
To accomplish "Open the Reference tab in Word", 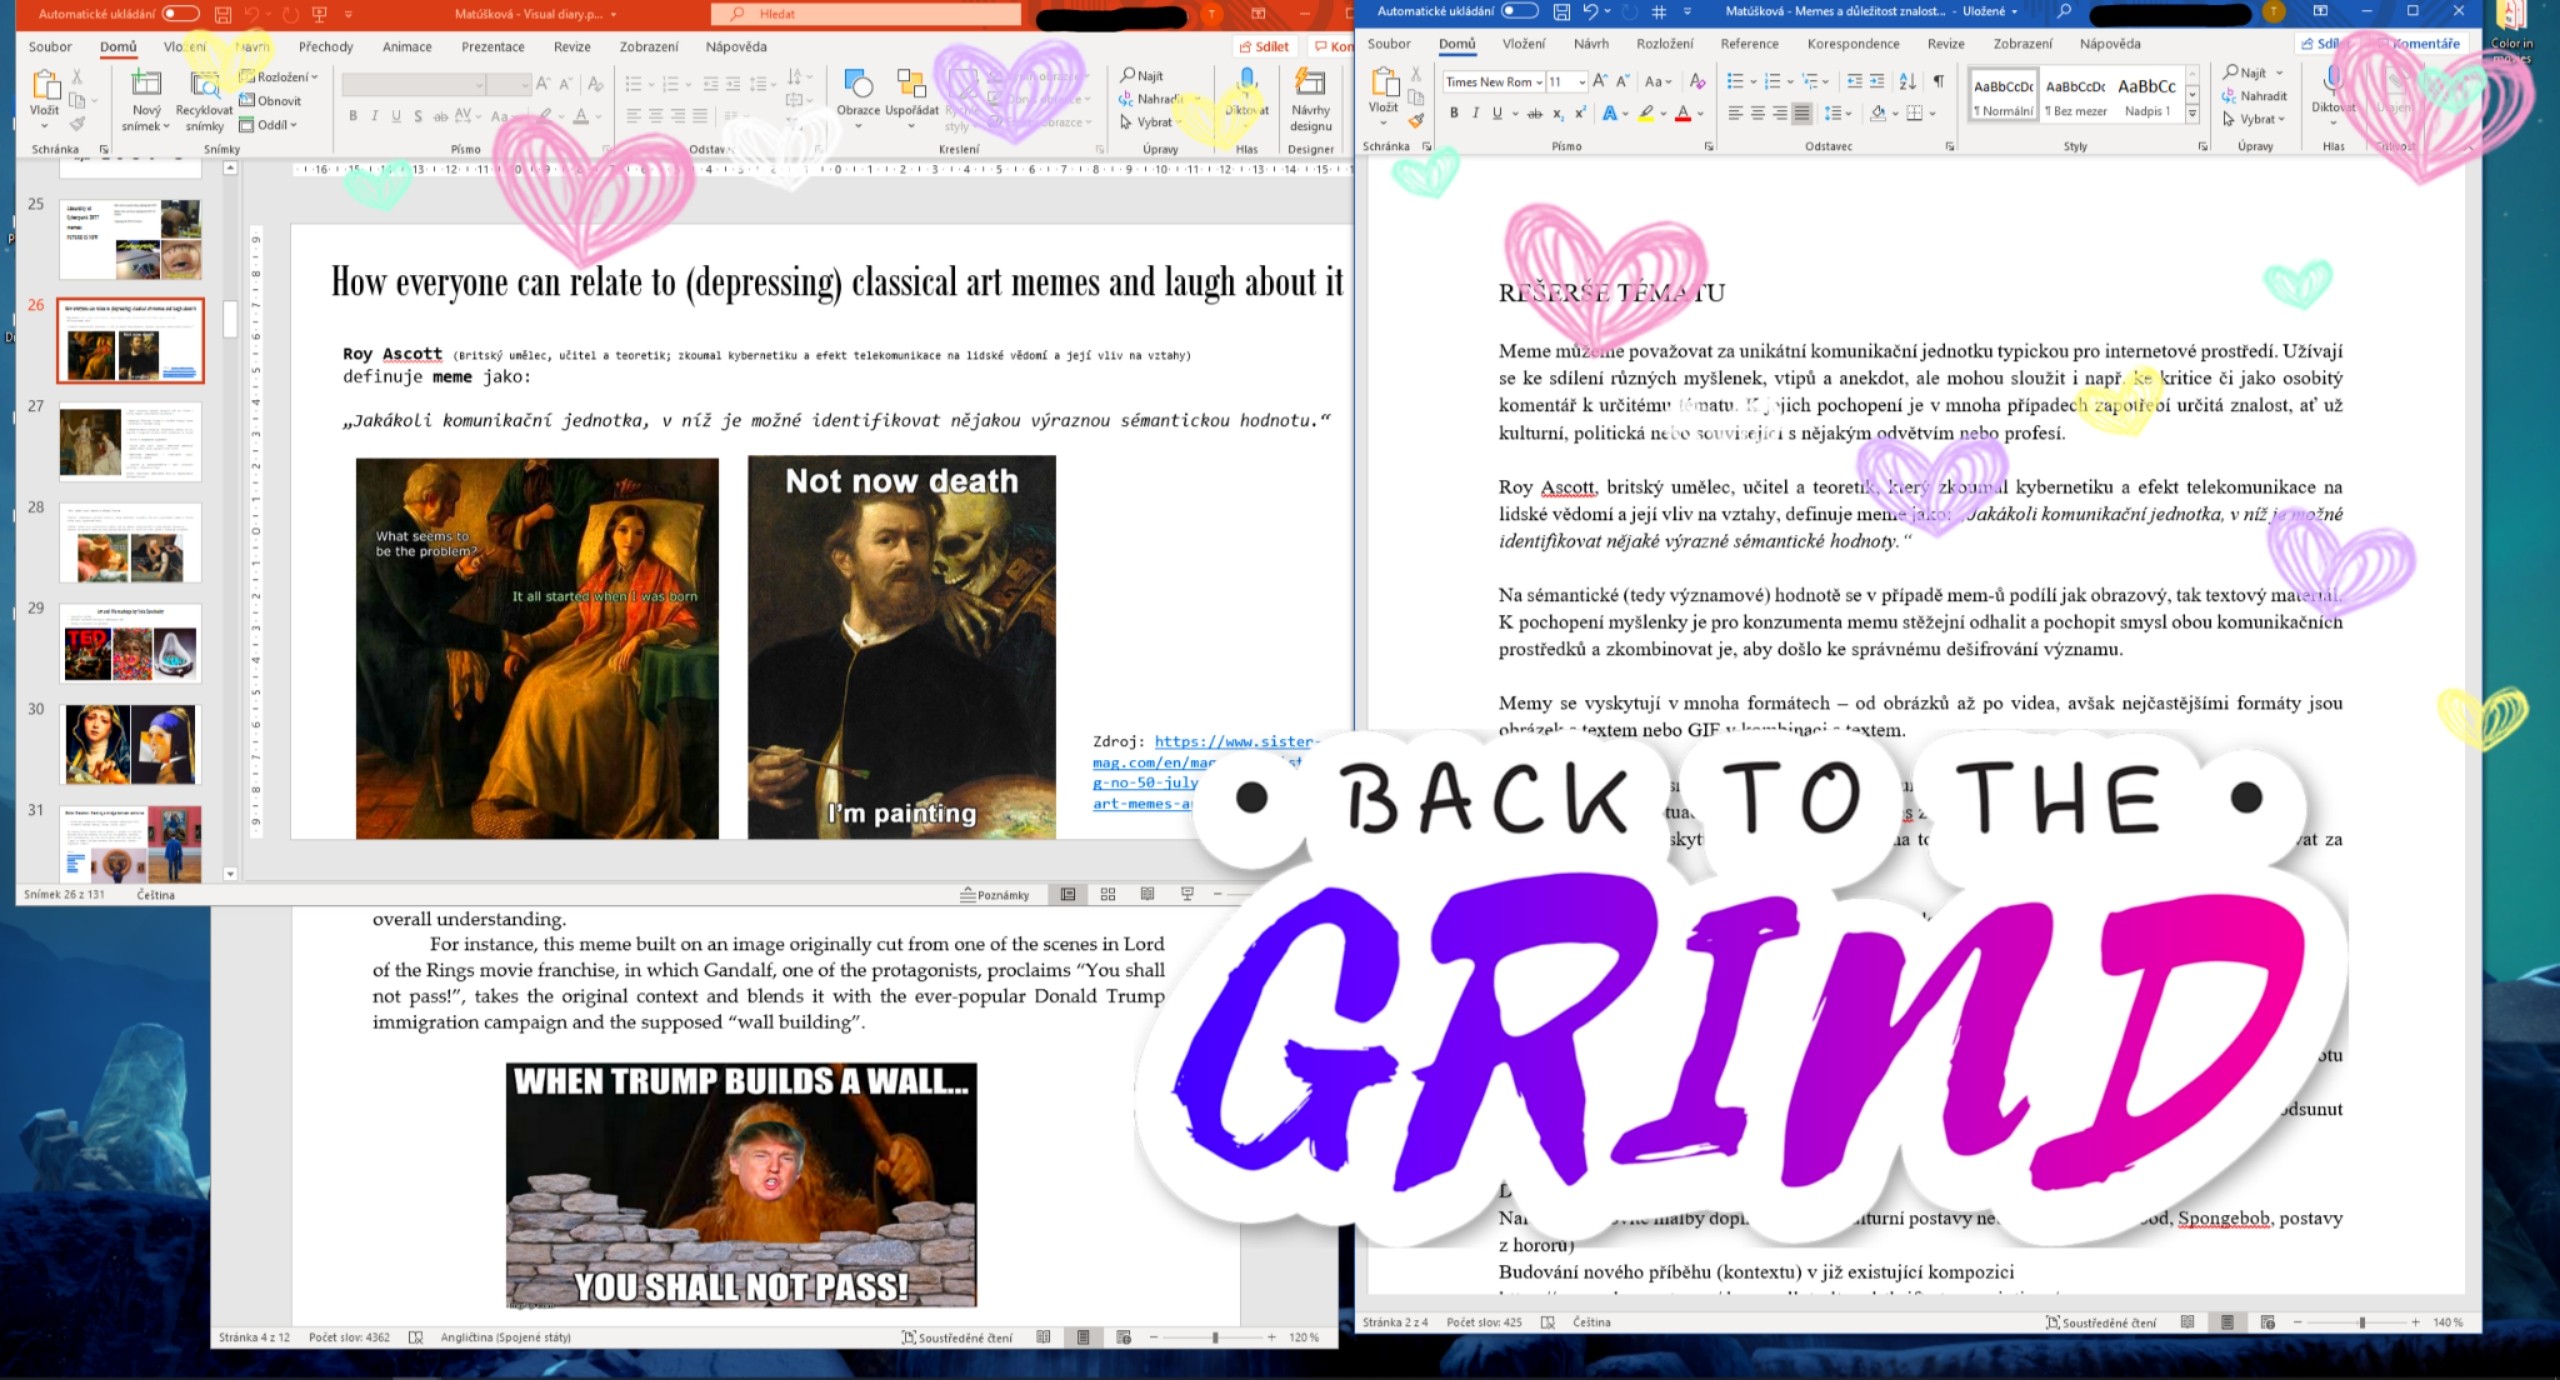I will (x=1749, y=44).
